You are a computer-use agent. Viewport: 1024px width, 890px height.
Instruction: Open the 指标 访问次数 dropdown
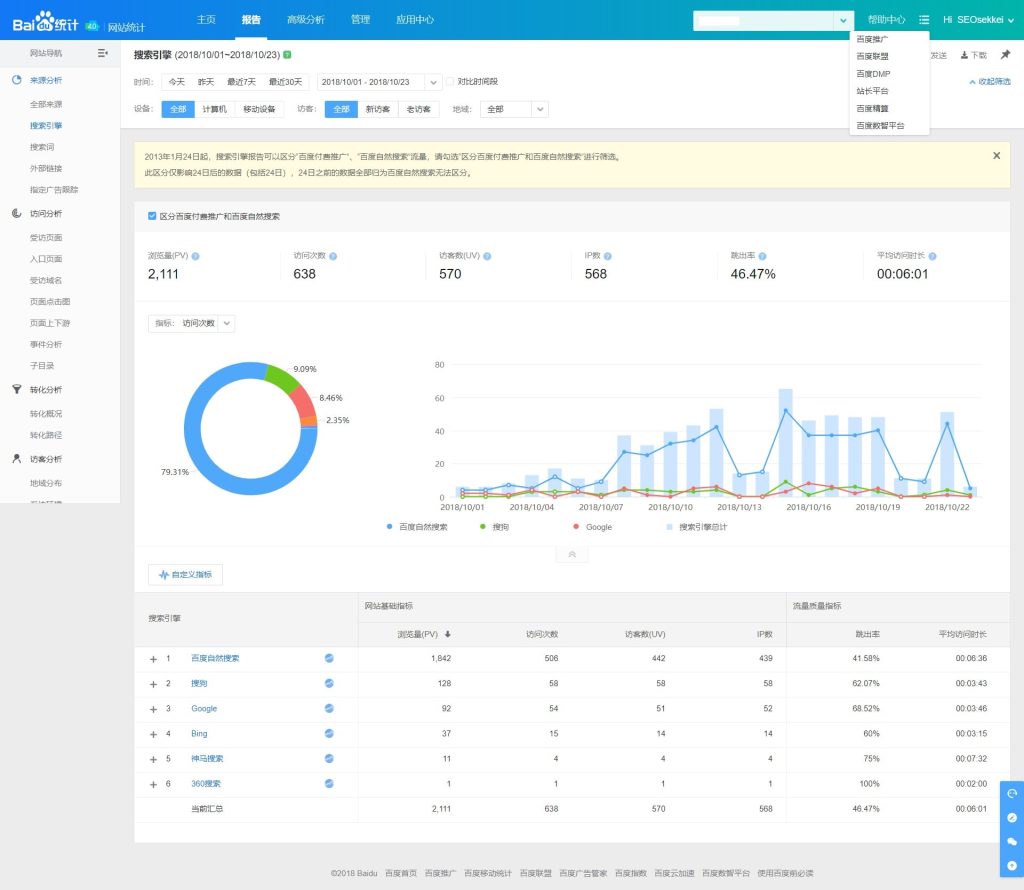[194, 323]
